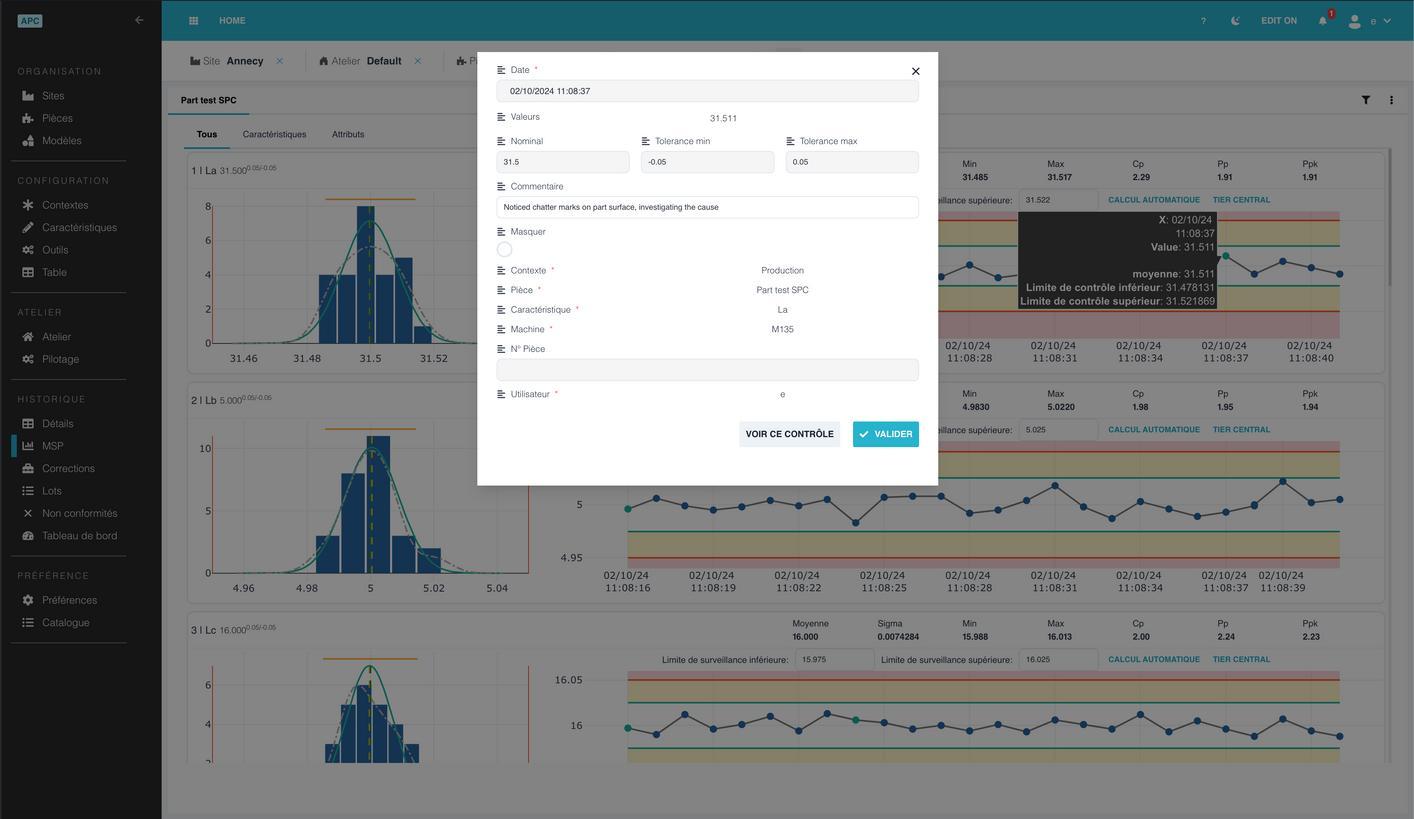This screenshot has height=819, width=1414.
Task: Click the Commentaire text field
Action: pyautogui.click(x=707, y=207)
